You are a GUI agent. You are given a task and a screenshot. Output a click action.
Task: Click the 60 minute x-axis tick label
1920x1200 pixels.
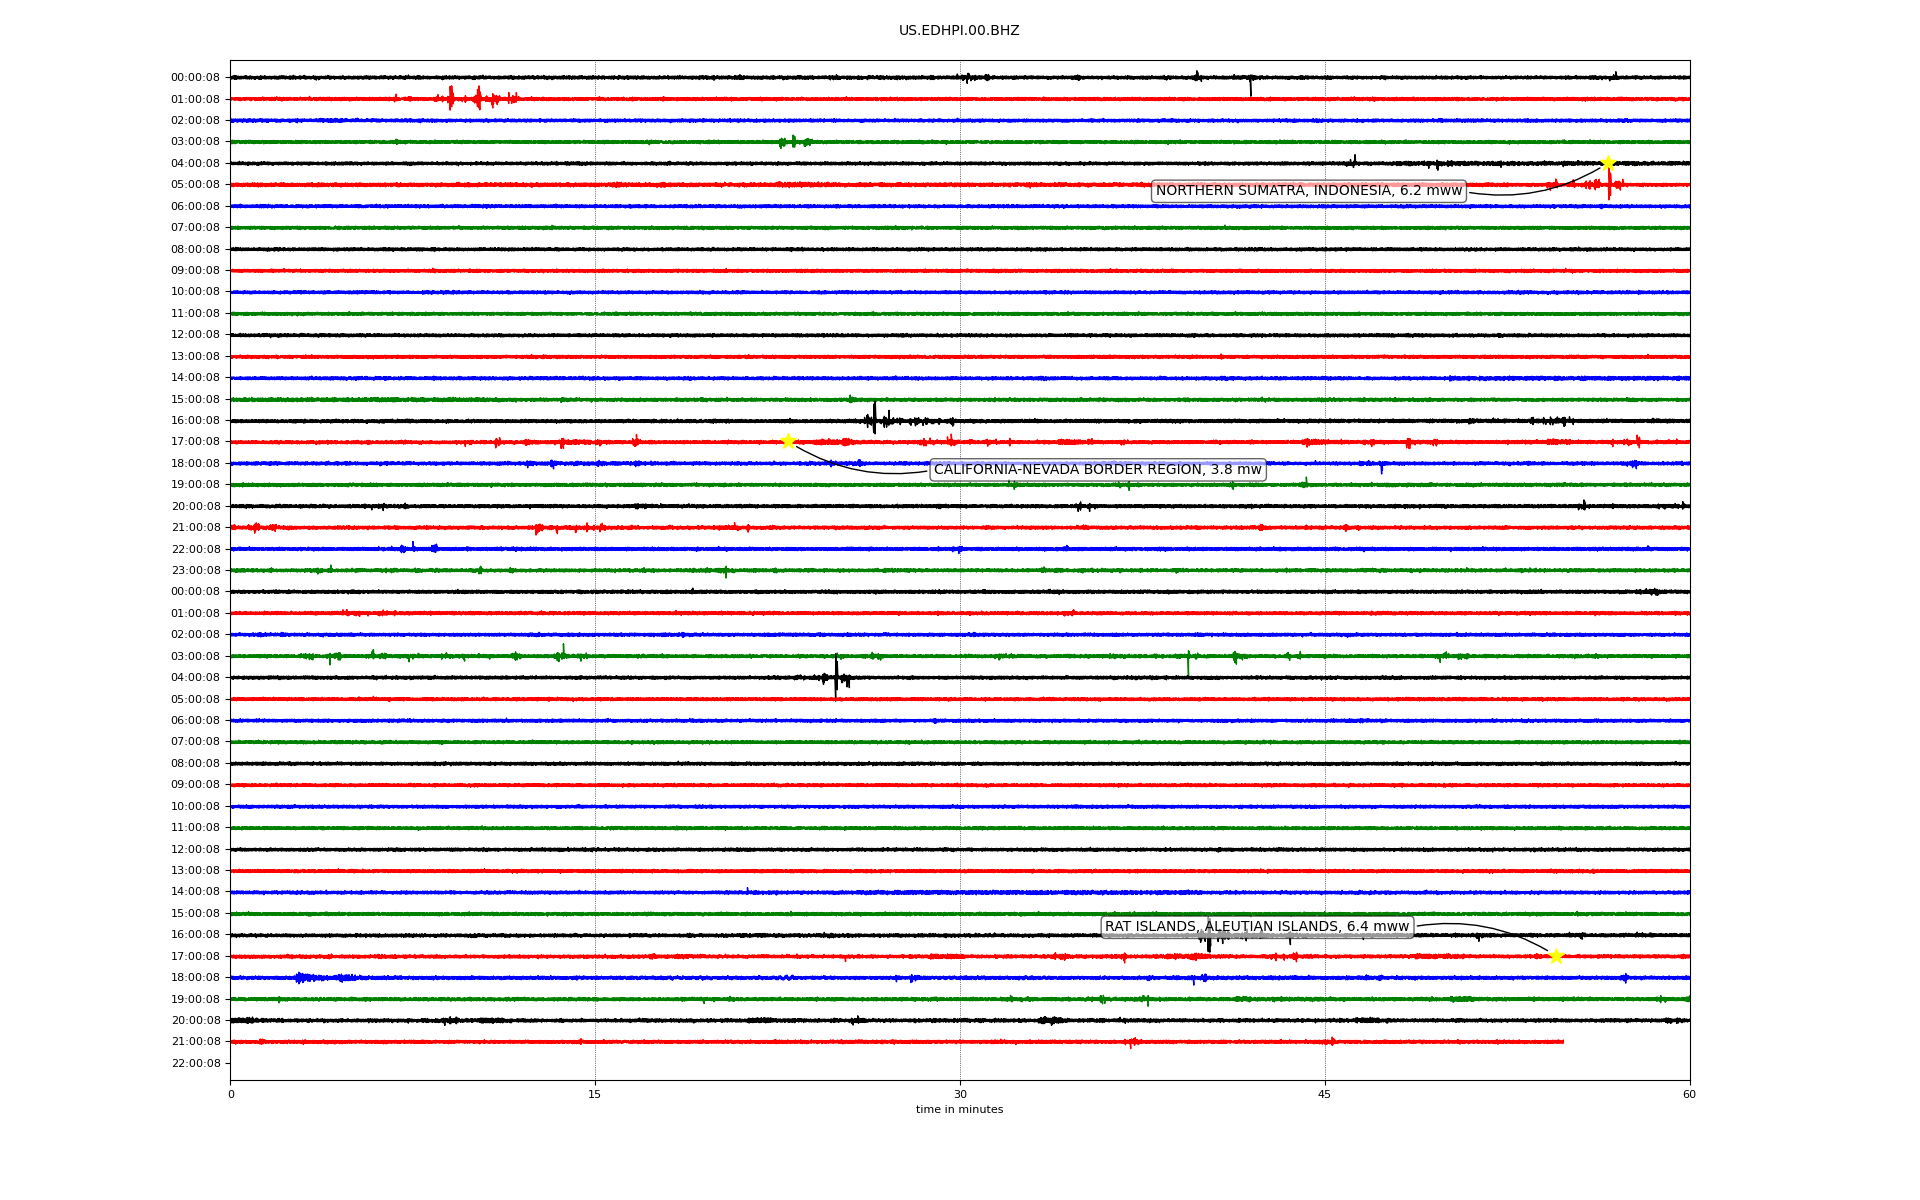tap(1688, 1094)
